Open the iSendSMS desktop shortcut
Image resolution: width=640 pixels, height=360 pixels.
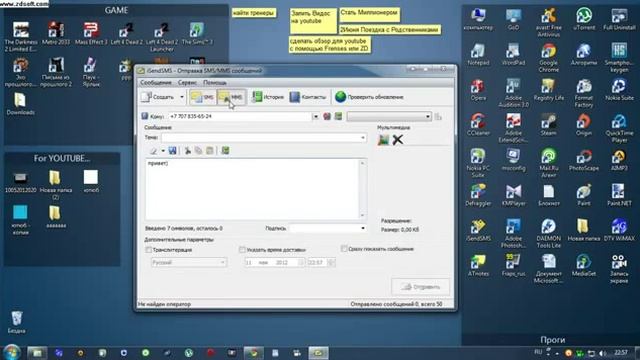(x=478, y=230)
